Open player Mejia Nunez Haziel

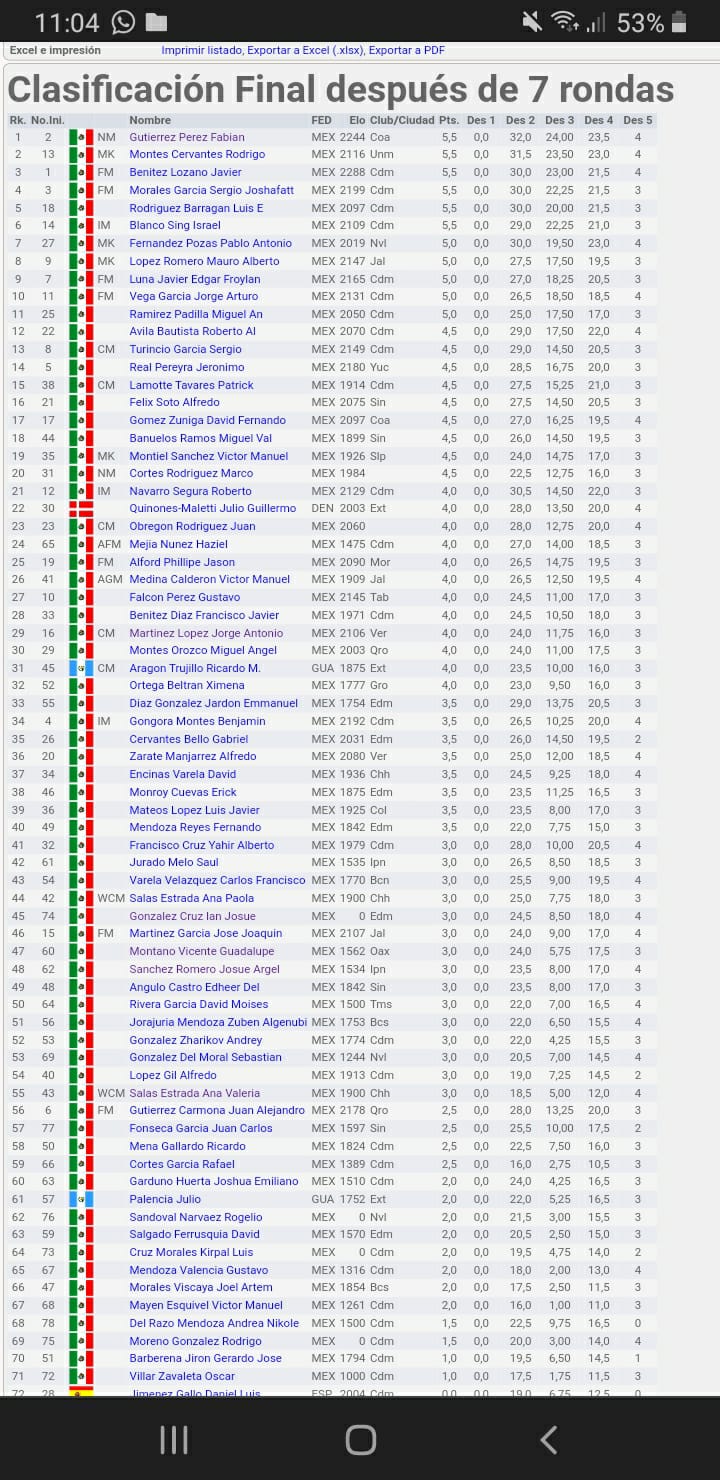point(178,544)
